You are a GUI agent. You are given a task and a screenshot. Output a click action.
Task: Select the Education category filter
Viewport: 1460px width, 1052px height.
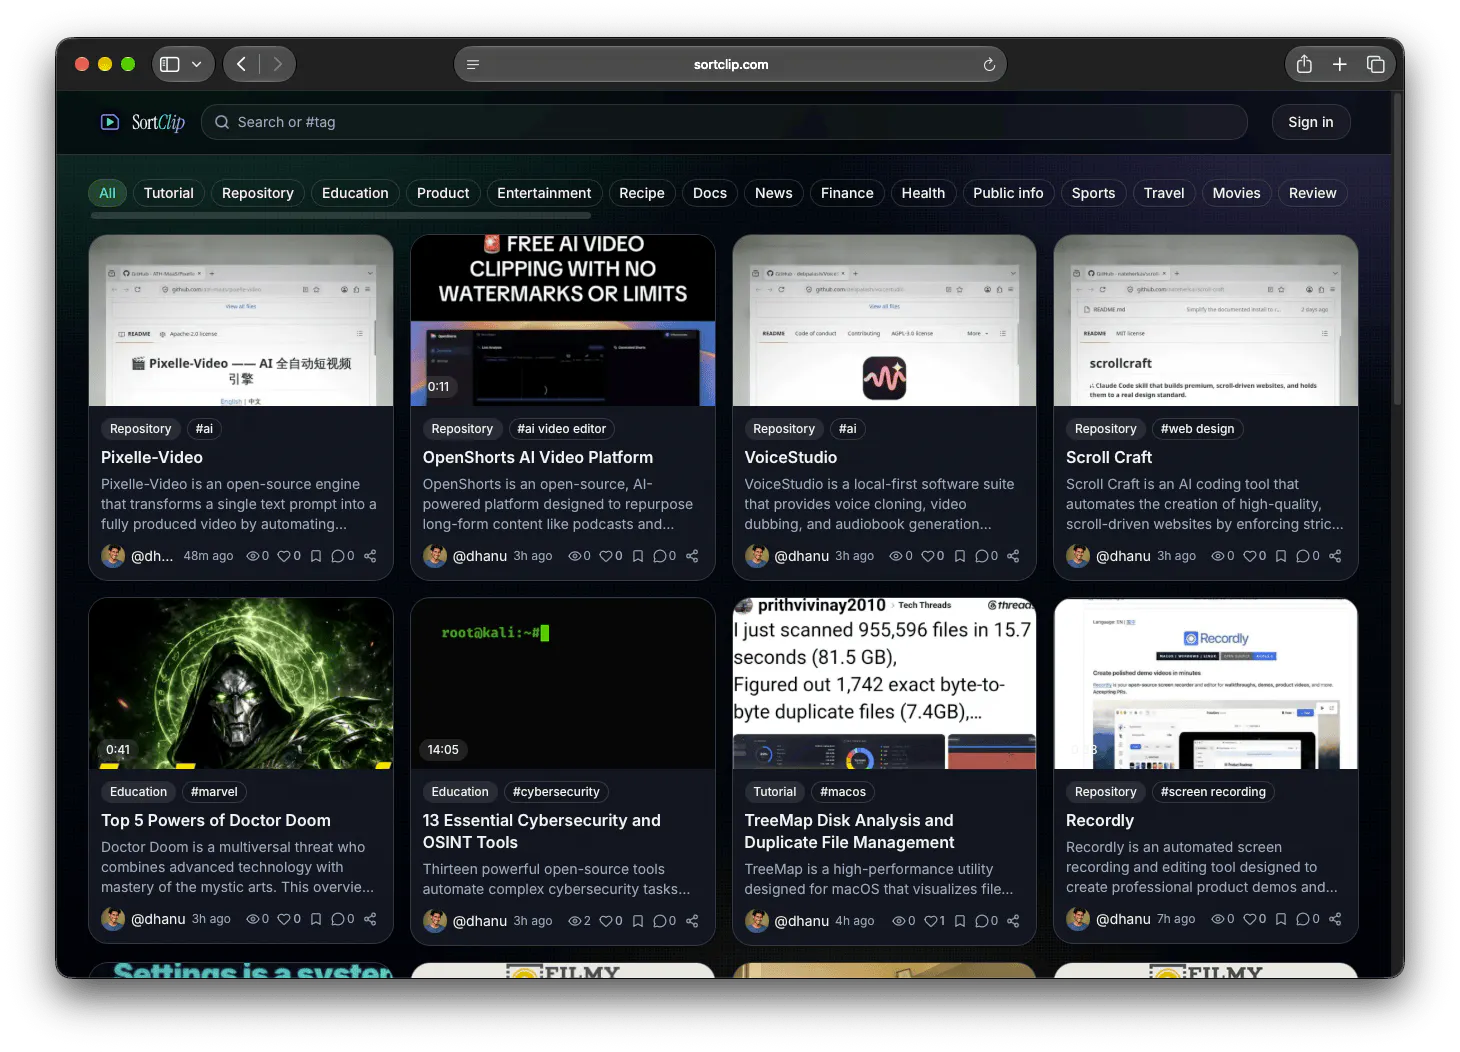[x=355, y=193]
